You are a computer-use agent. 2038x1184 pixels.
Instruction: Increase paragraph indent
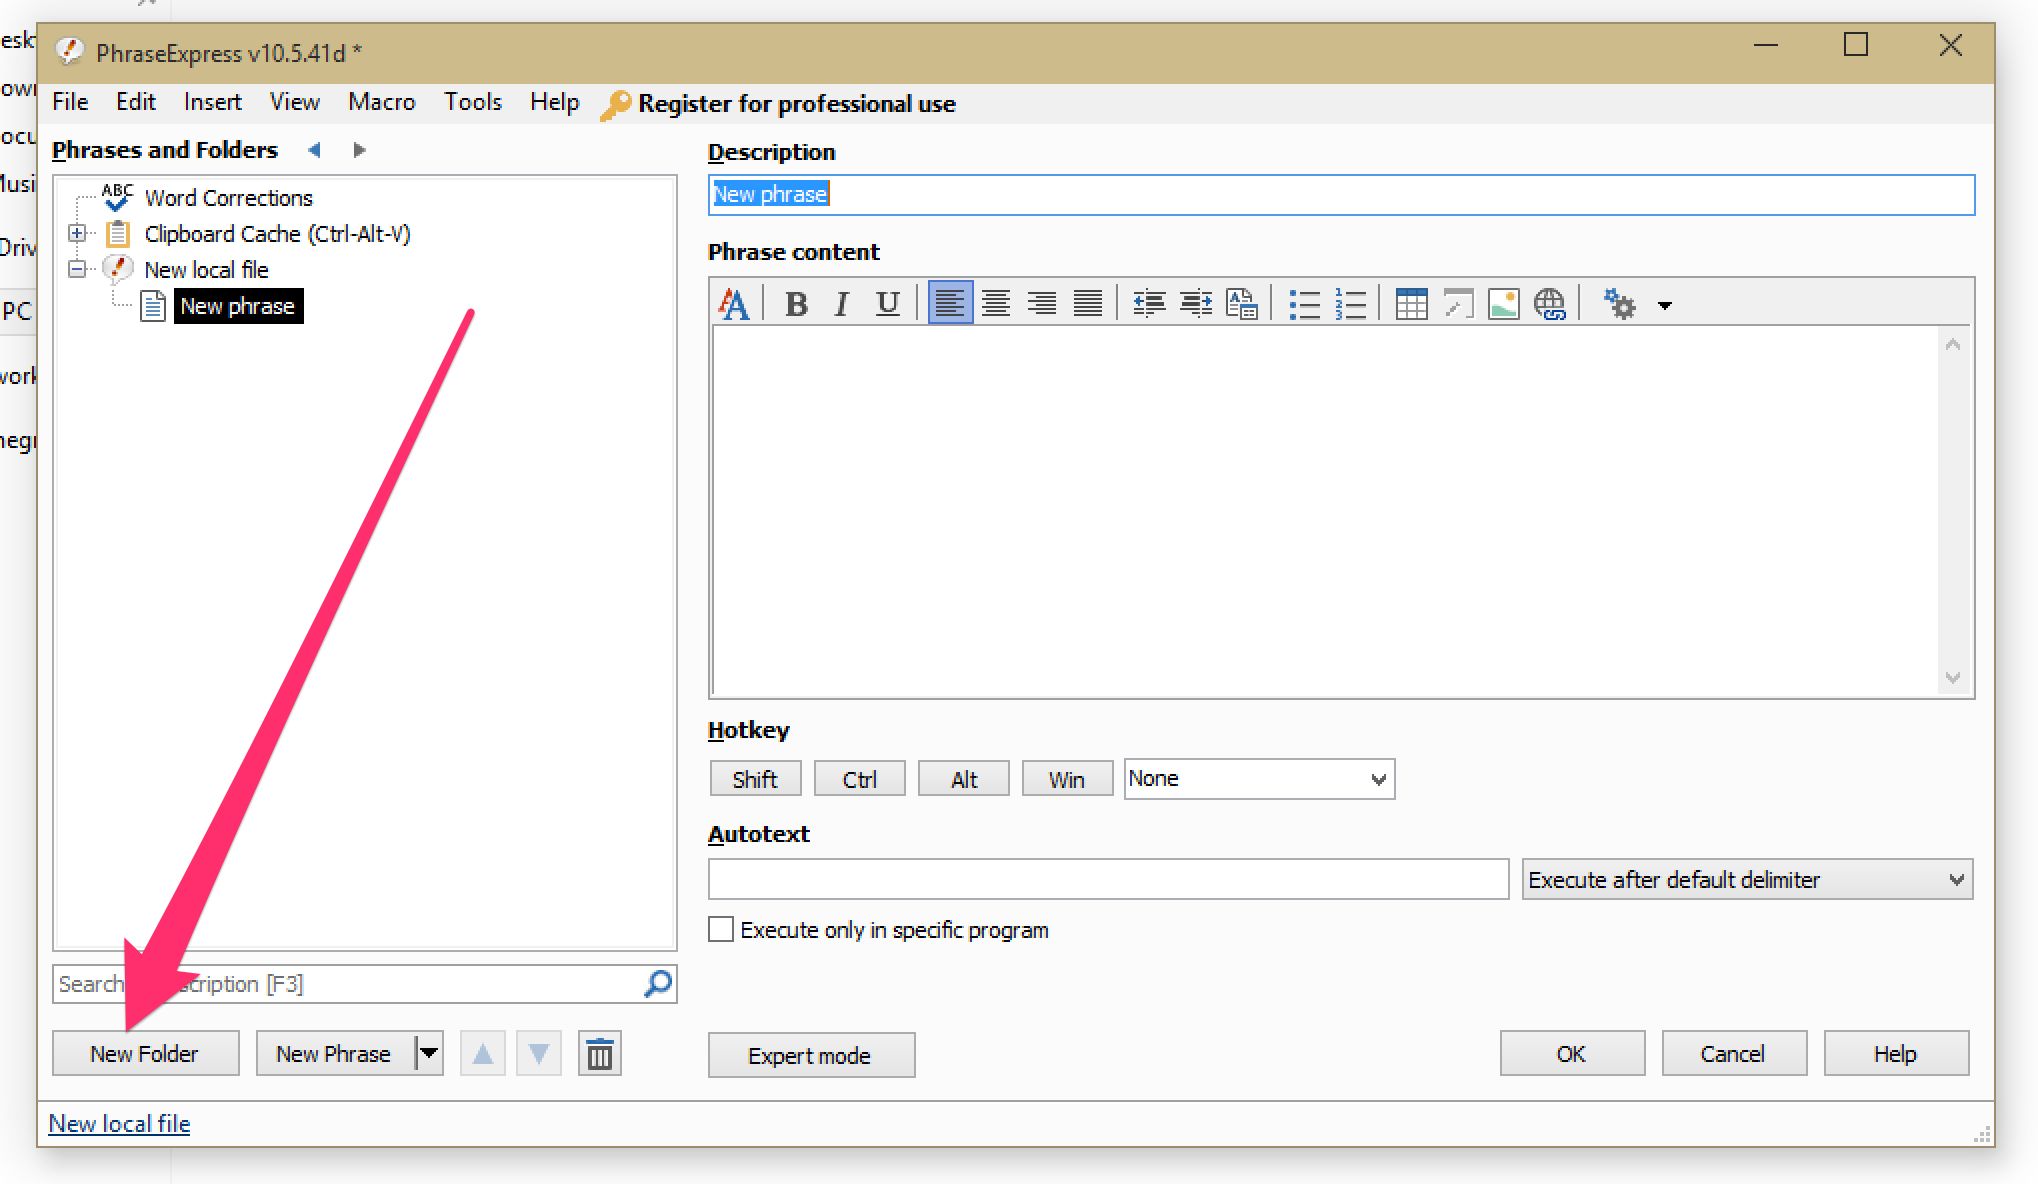click(1196, 304)
